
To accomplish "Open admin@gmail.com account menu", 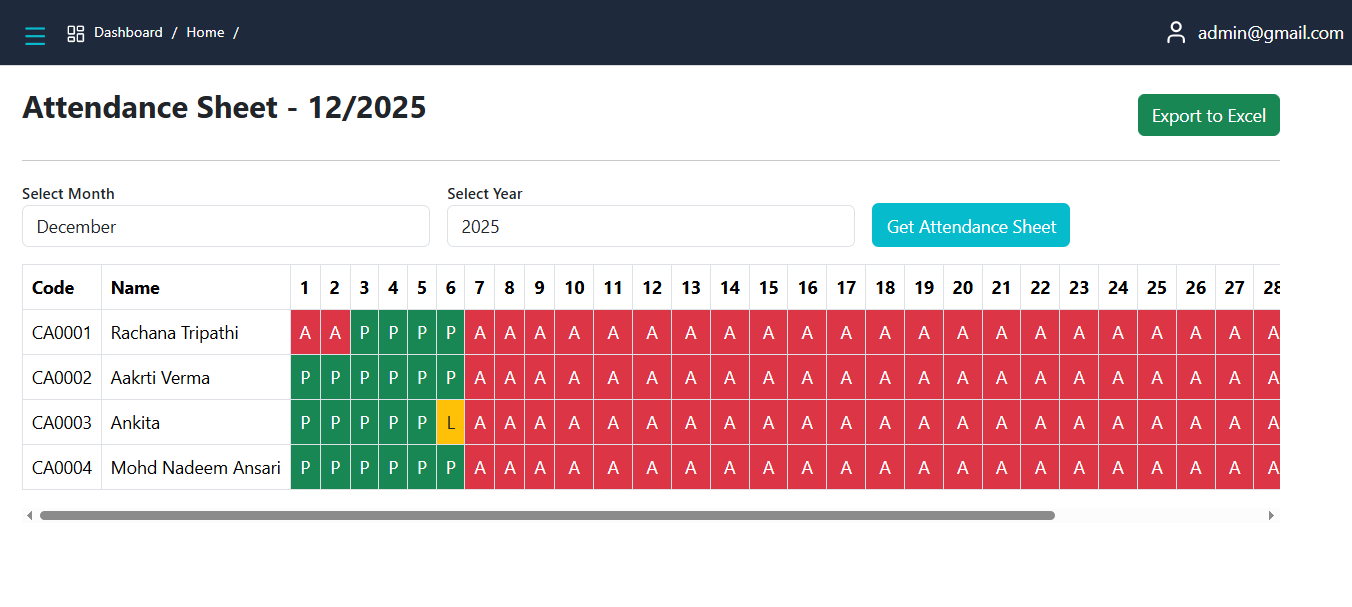I will pyautogui.click(x=1270, y=33).
